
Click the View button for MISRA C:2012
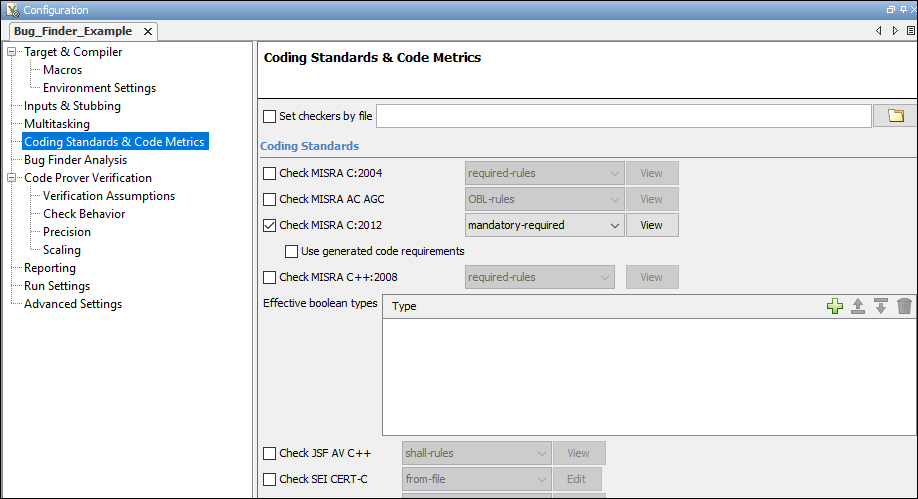652,226
